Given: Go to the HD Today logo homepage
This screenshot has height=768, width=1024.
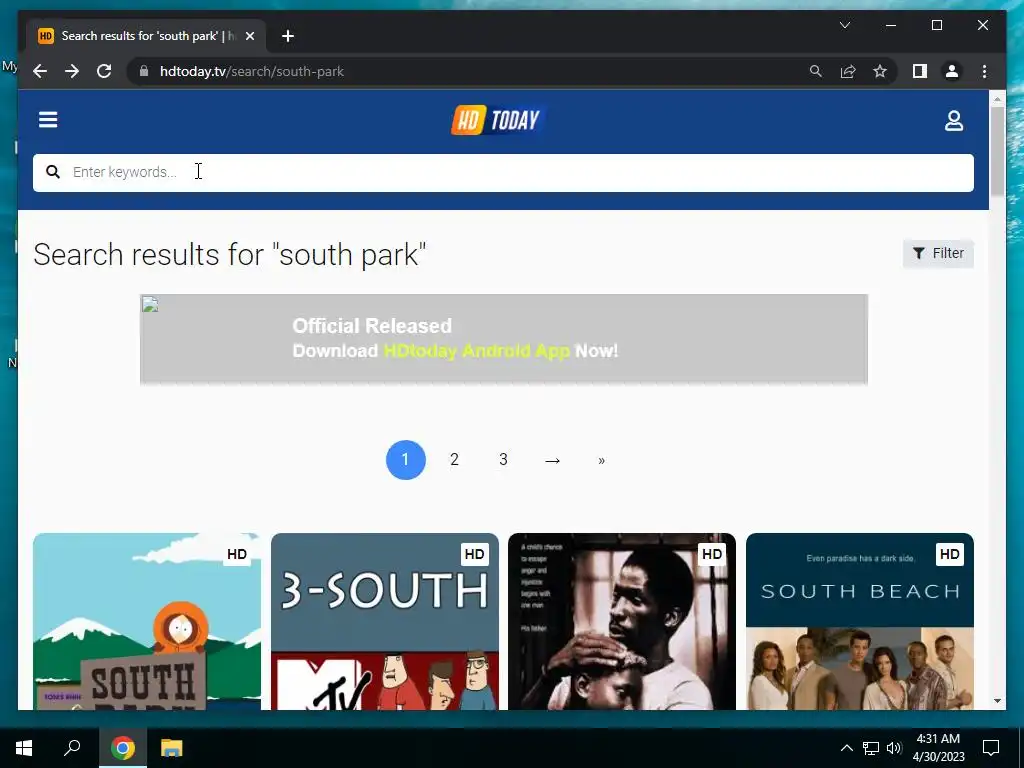Looking at the screenshot, I should [x=498, y=120].
